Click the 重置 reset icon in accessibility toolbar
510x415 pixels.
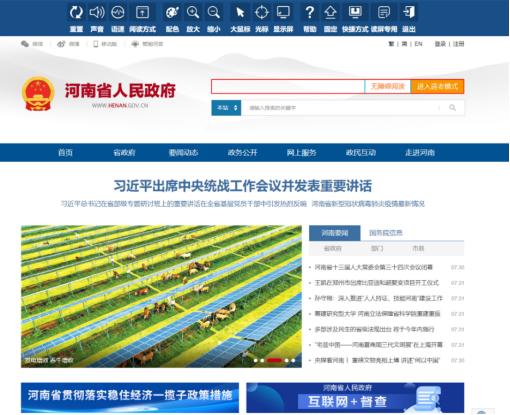tap(76, 13)
